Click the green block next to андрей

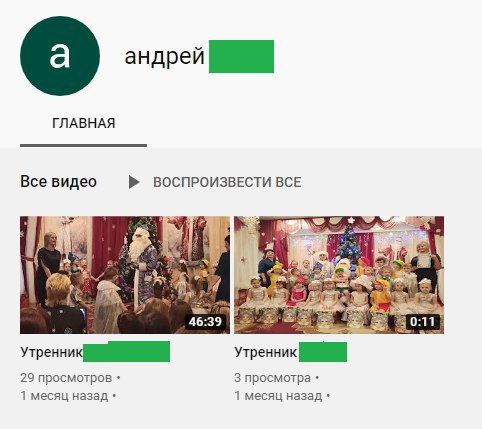coord(241,56)
